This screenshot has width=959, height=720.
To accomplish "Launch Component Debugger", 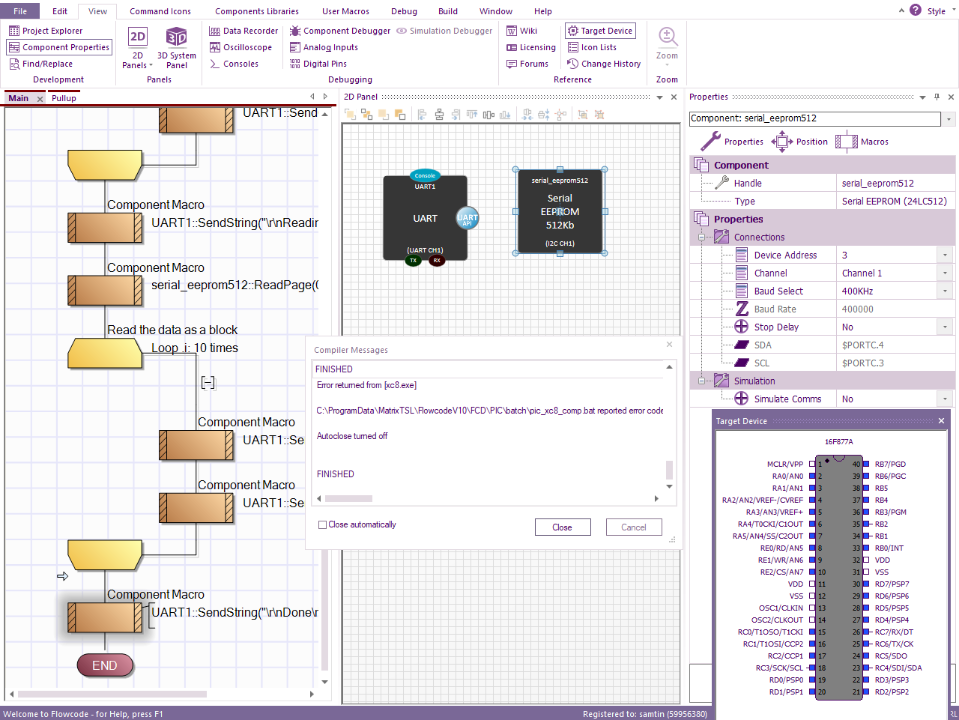I will (x=340, y=31).
